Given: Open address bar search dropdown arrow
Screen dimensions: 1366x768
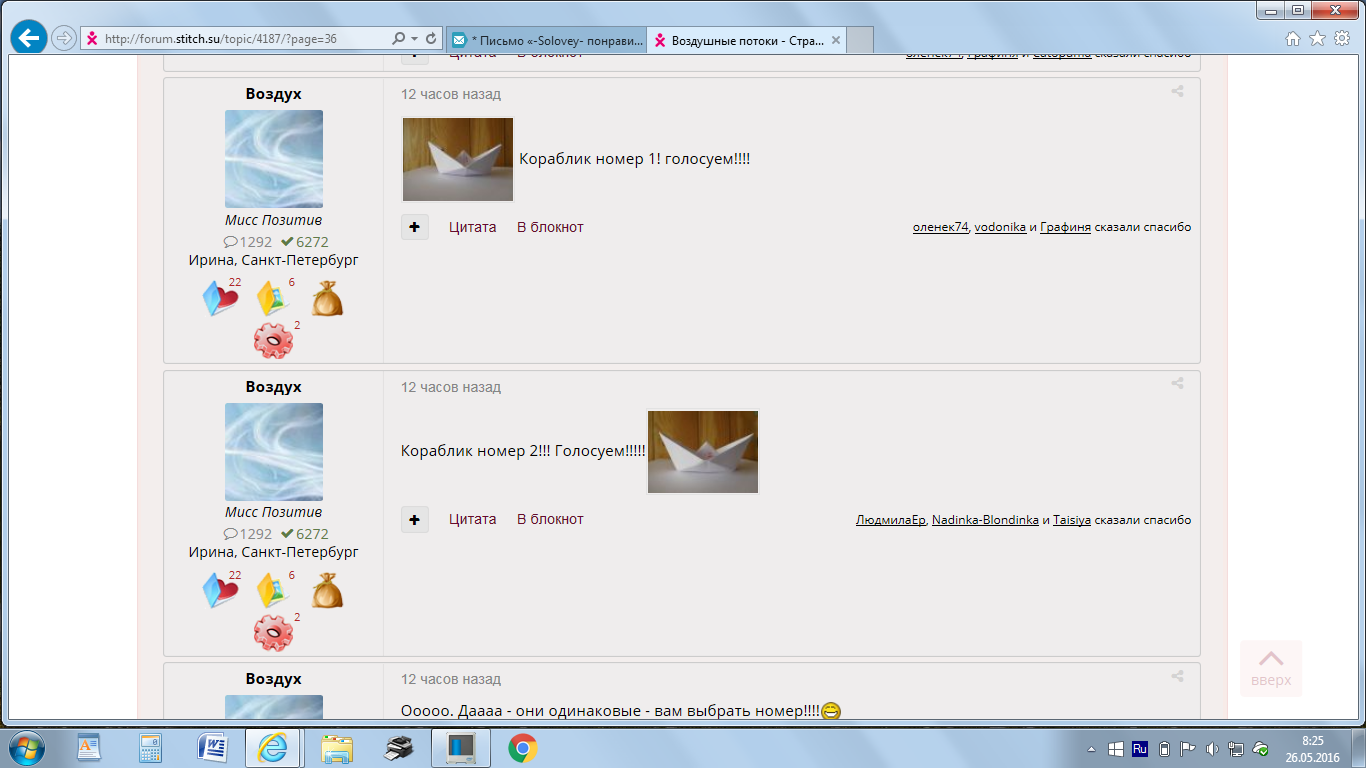Looking at the screenshot, I should pos(409,39).
